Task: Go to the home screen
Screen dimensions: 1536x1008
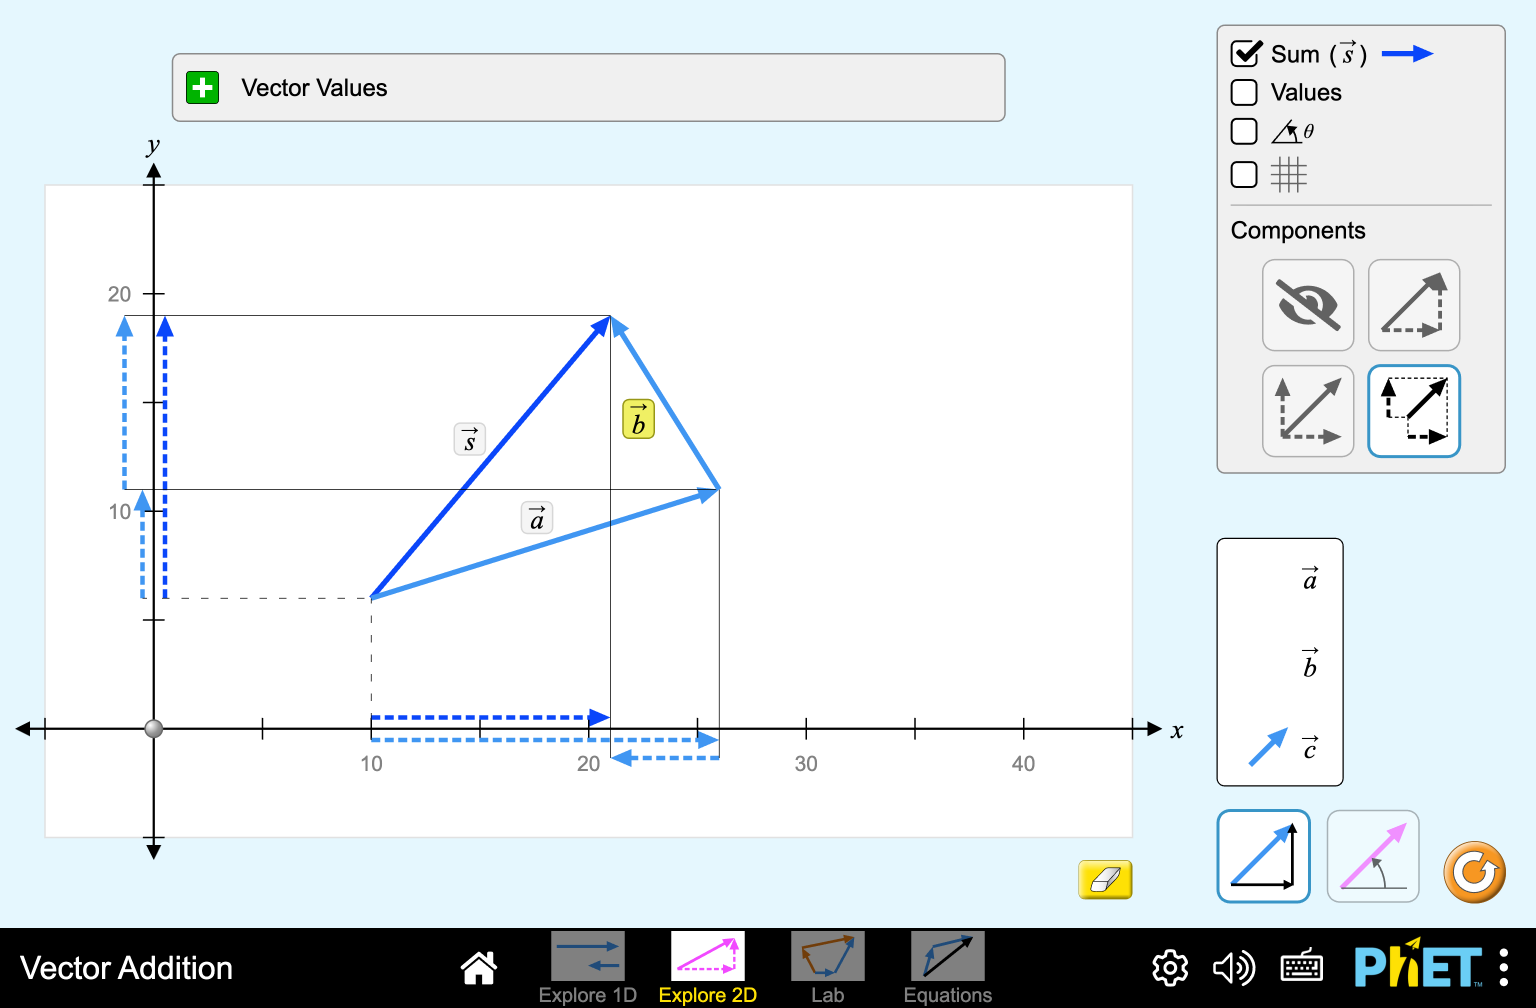Action: [x=479, y=968]
